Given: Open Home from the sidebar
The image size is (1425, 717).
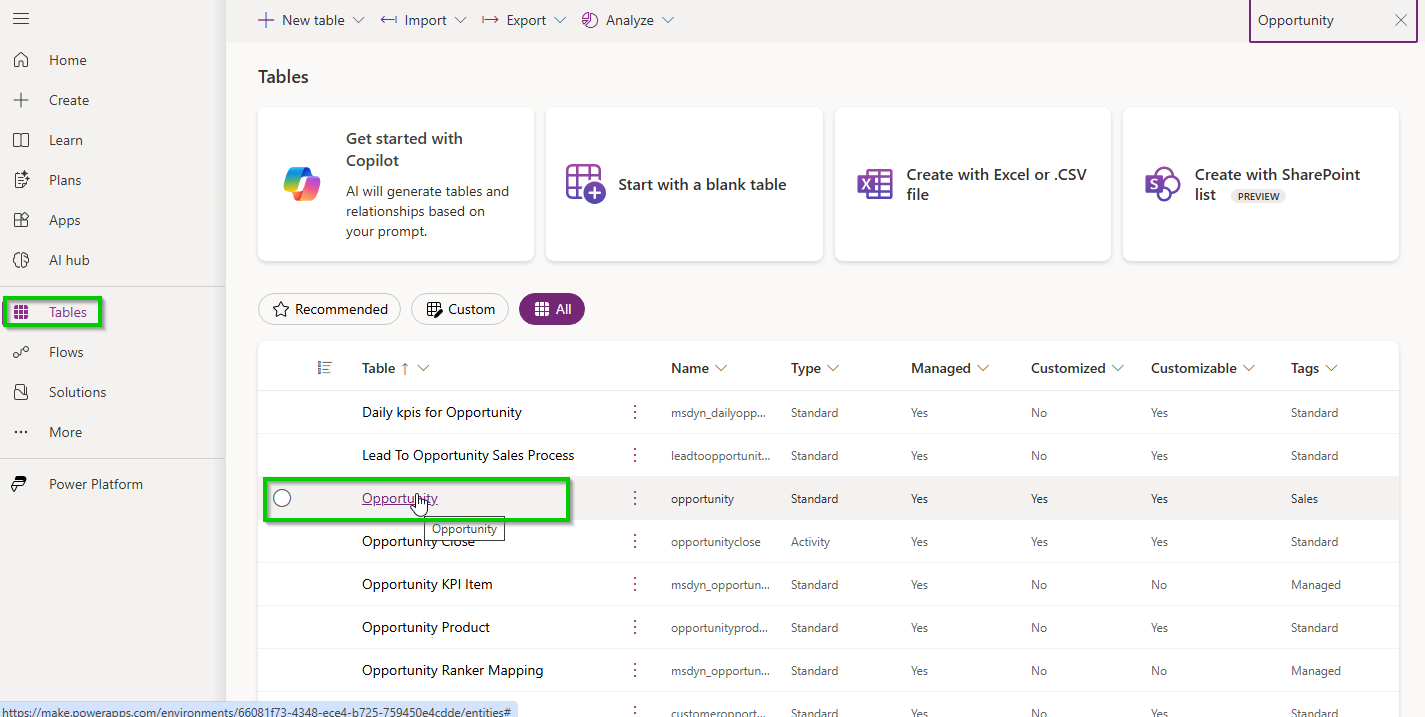Looking at the screenshot, I should point(67,60).
